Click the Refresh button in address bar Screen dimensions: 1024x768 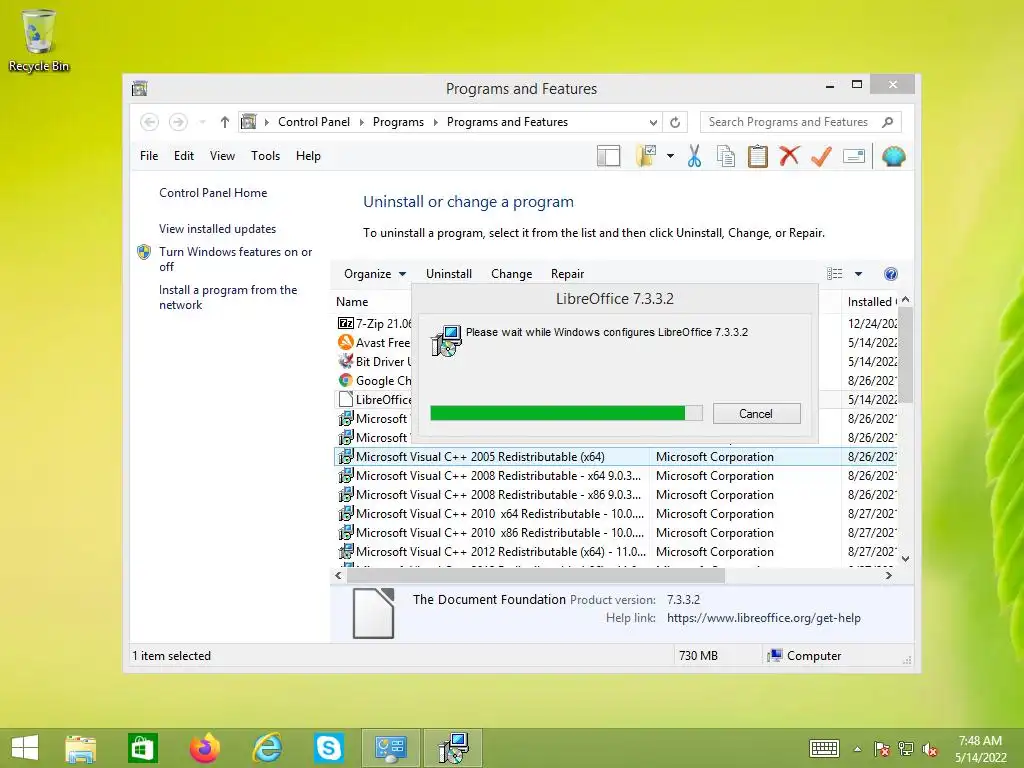(x=675, y=122)
